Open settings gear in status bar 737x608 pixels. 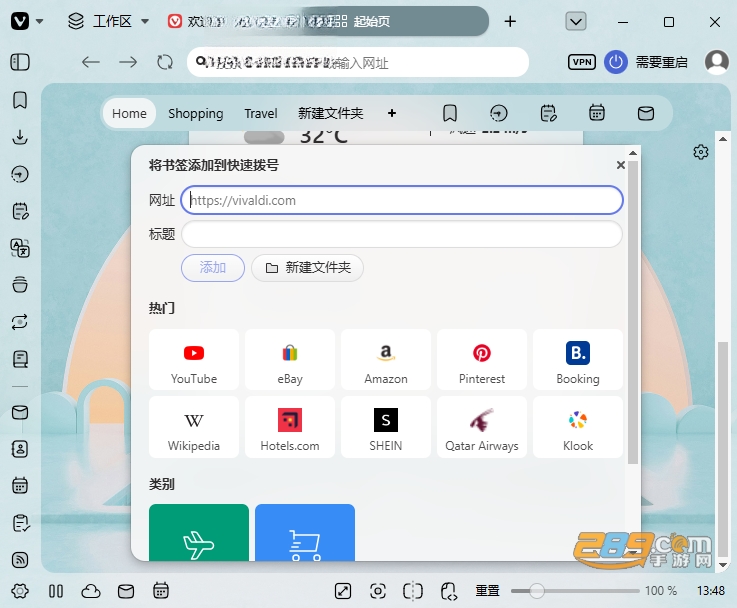(x=20, y=591)
